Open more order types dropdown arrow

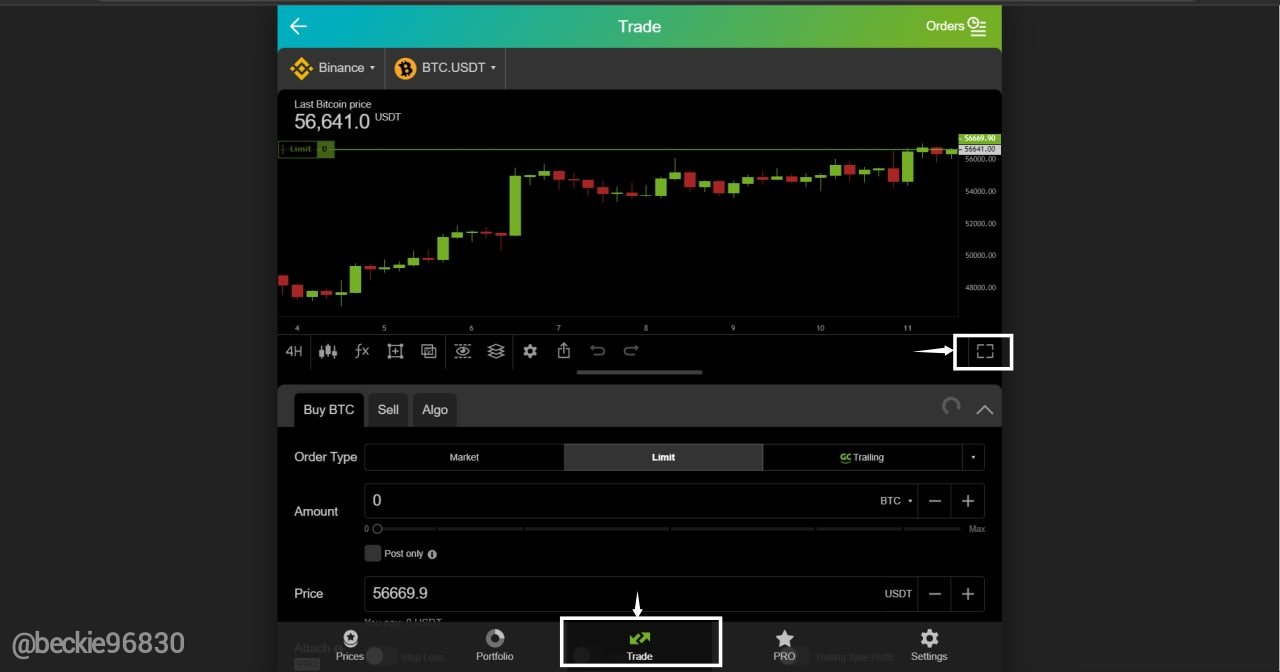[x=973, y=457]
